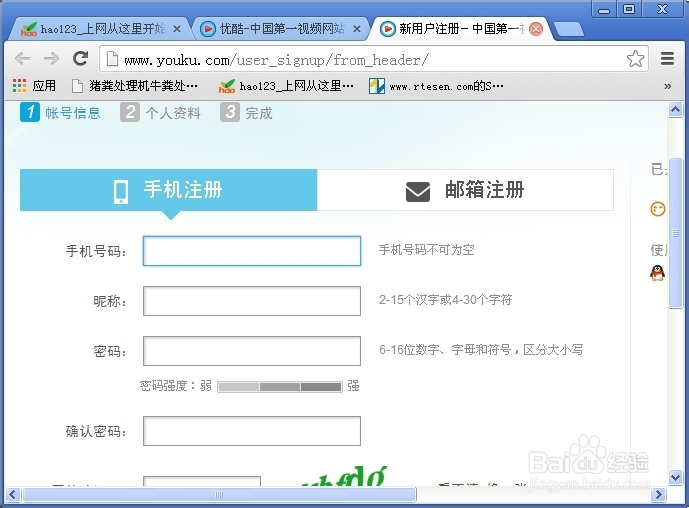This screenshot has height=508, width=689.
Task: Focus the 昵称 nickname input field
Action: (x=252, y=301)
